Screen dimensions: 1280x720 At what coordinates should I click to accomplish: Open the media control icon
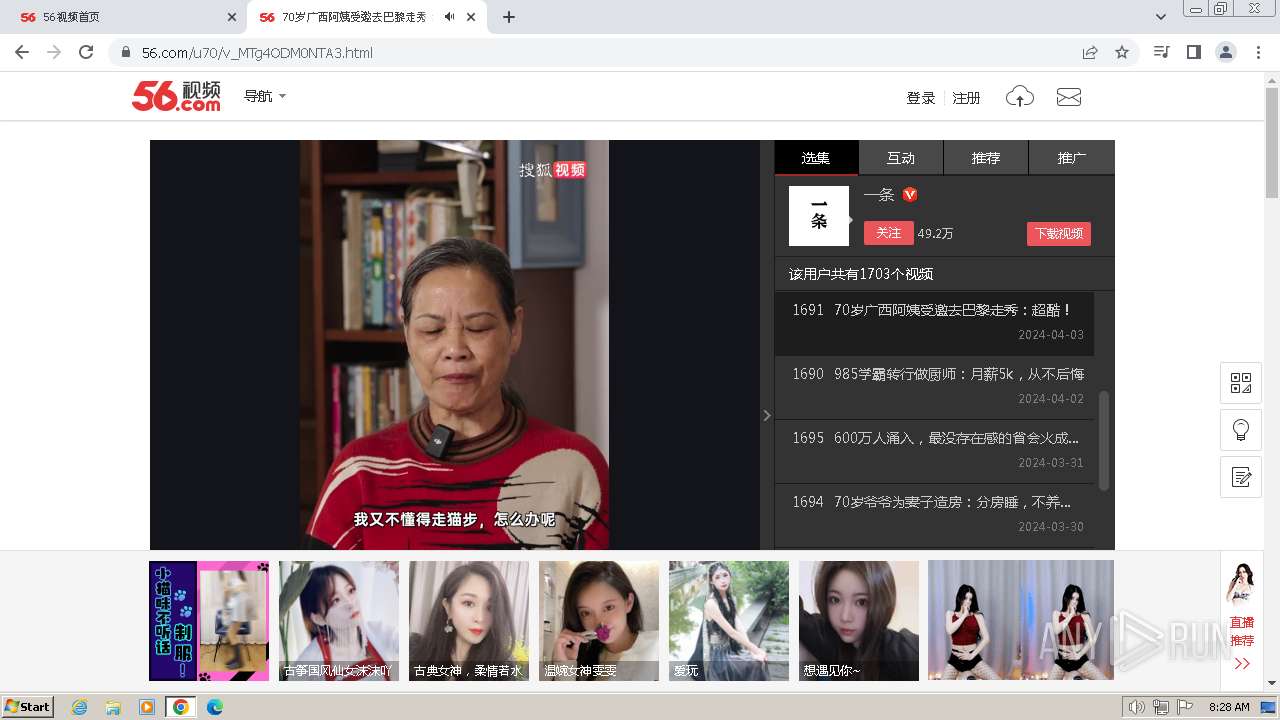(1161, 52)
